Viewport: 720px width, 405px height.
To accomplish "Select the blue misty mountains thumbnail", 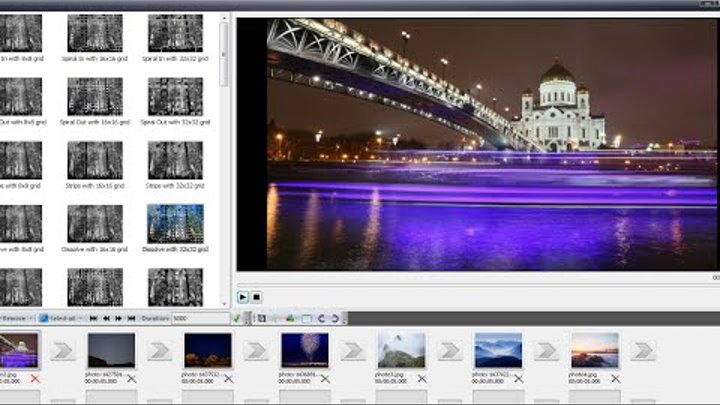I will pos(498,350).
